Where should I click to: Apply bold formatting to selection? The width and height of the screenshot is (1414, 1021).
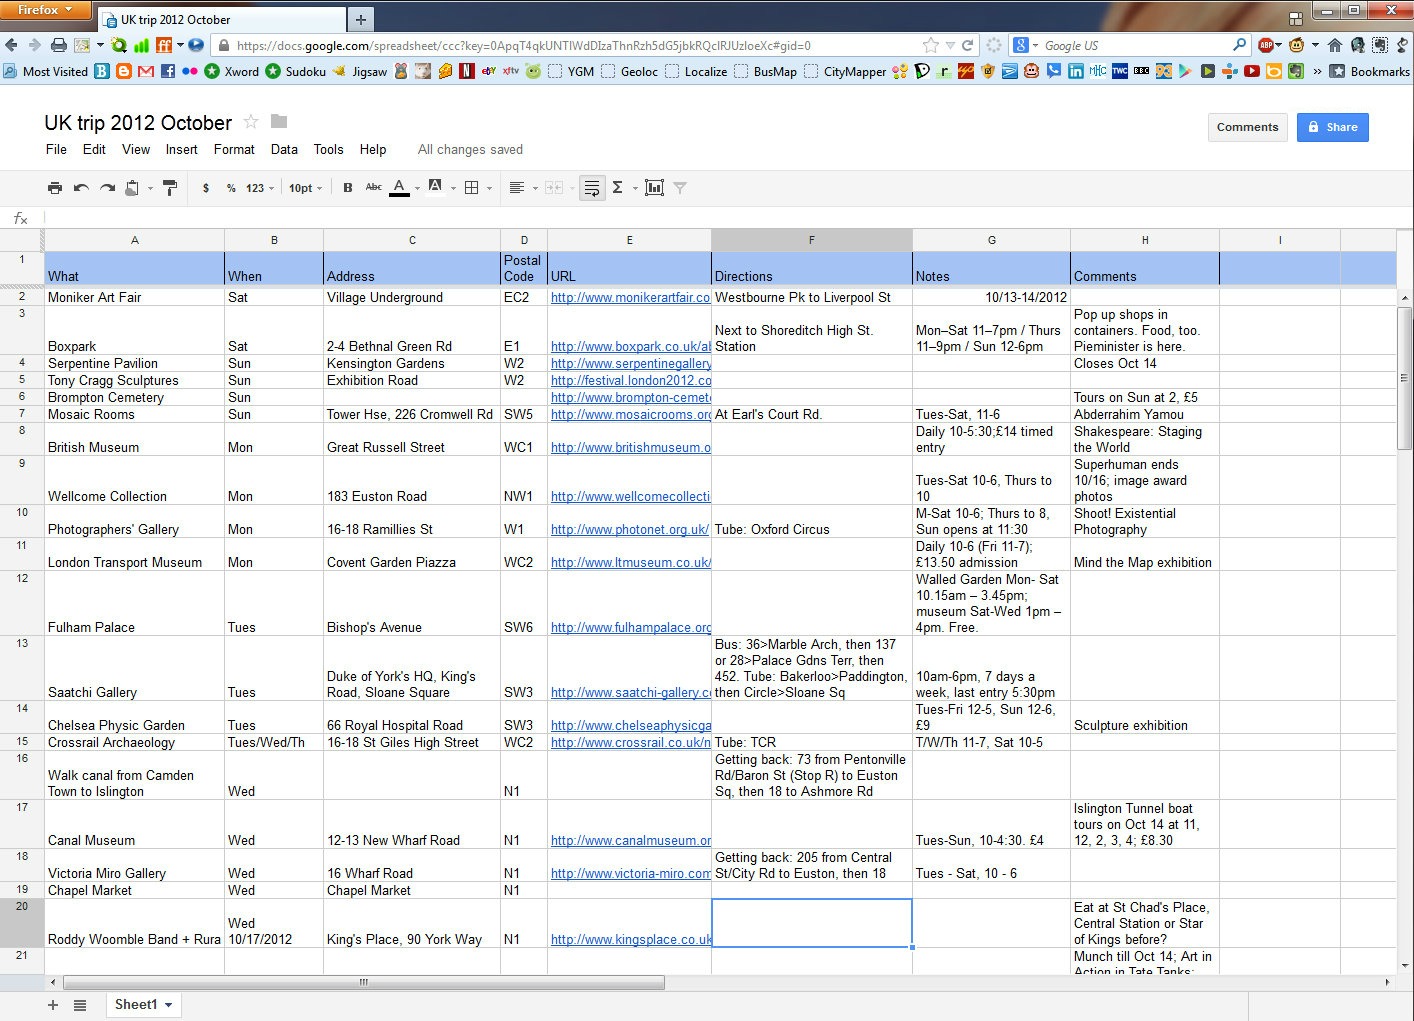(x=348, y=188)
